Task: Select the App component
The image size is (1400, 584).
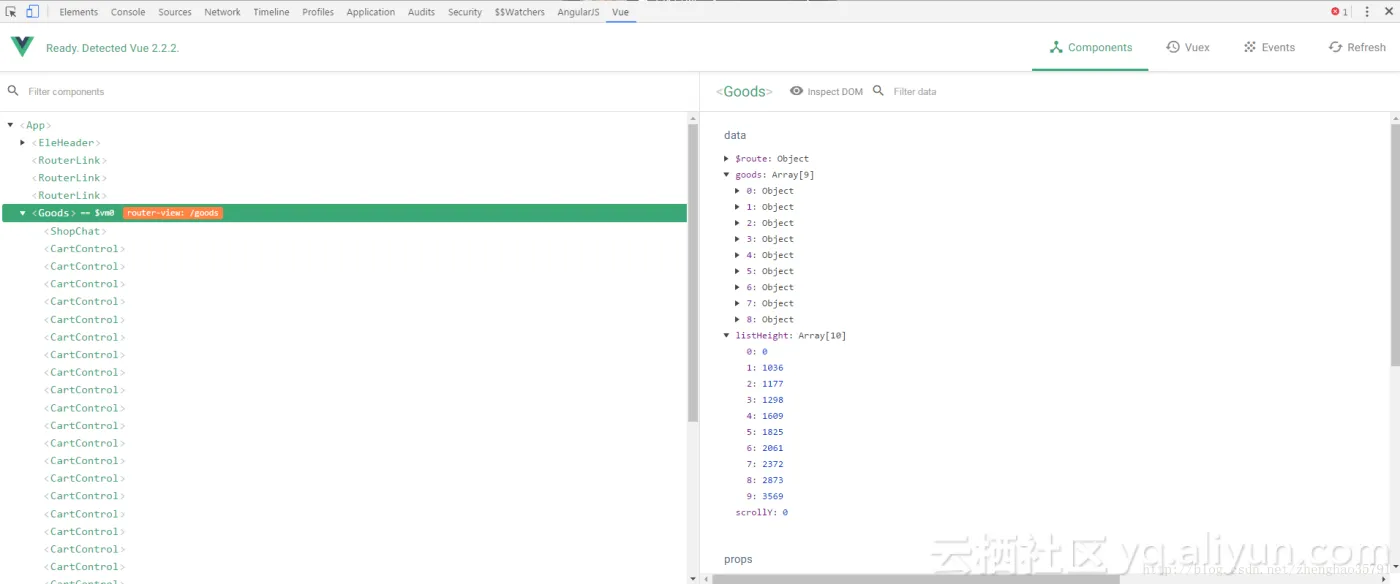Action: point(35,125)
